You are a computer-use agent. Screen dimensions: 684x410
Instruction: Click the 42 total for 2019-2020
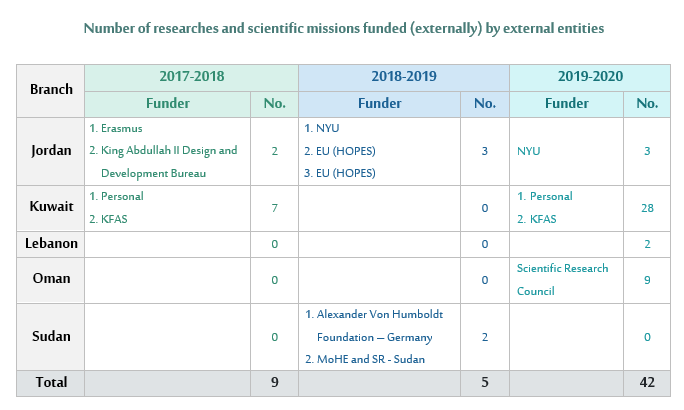pyautogui.click(x=647, y=382)
